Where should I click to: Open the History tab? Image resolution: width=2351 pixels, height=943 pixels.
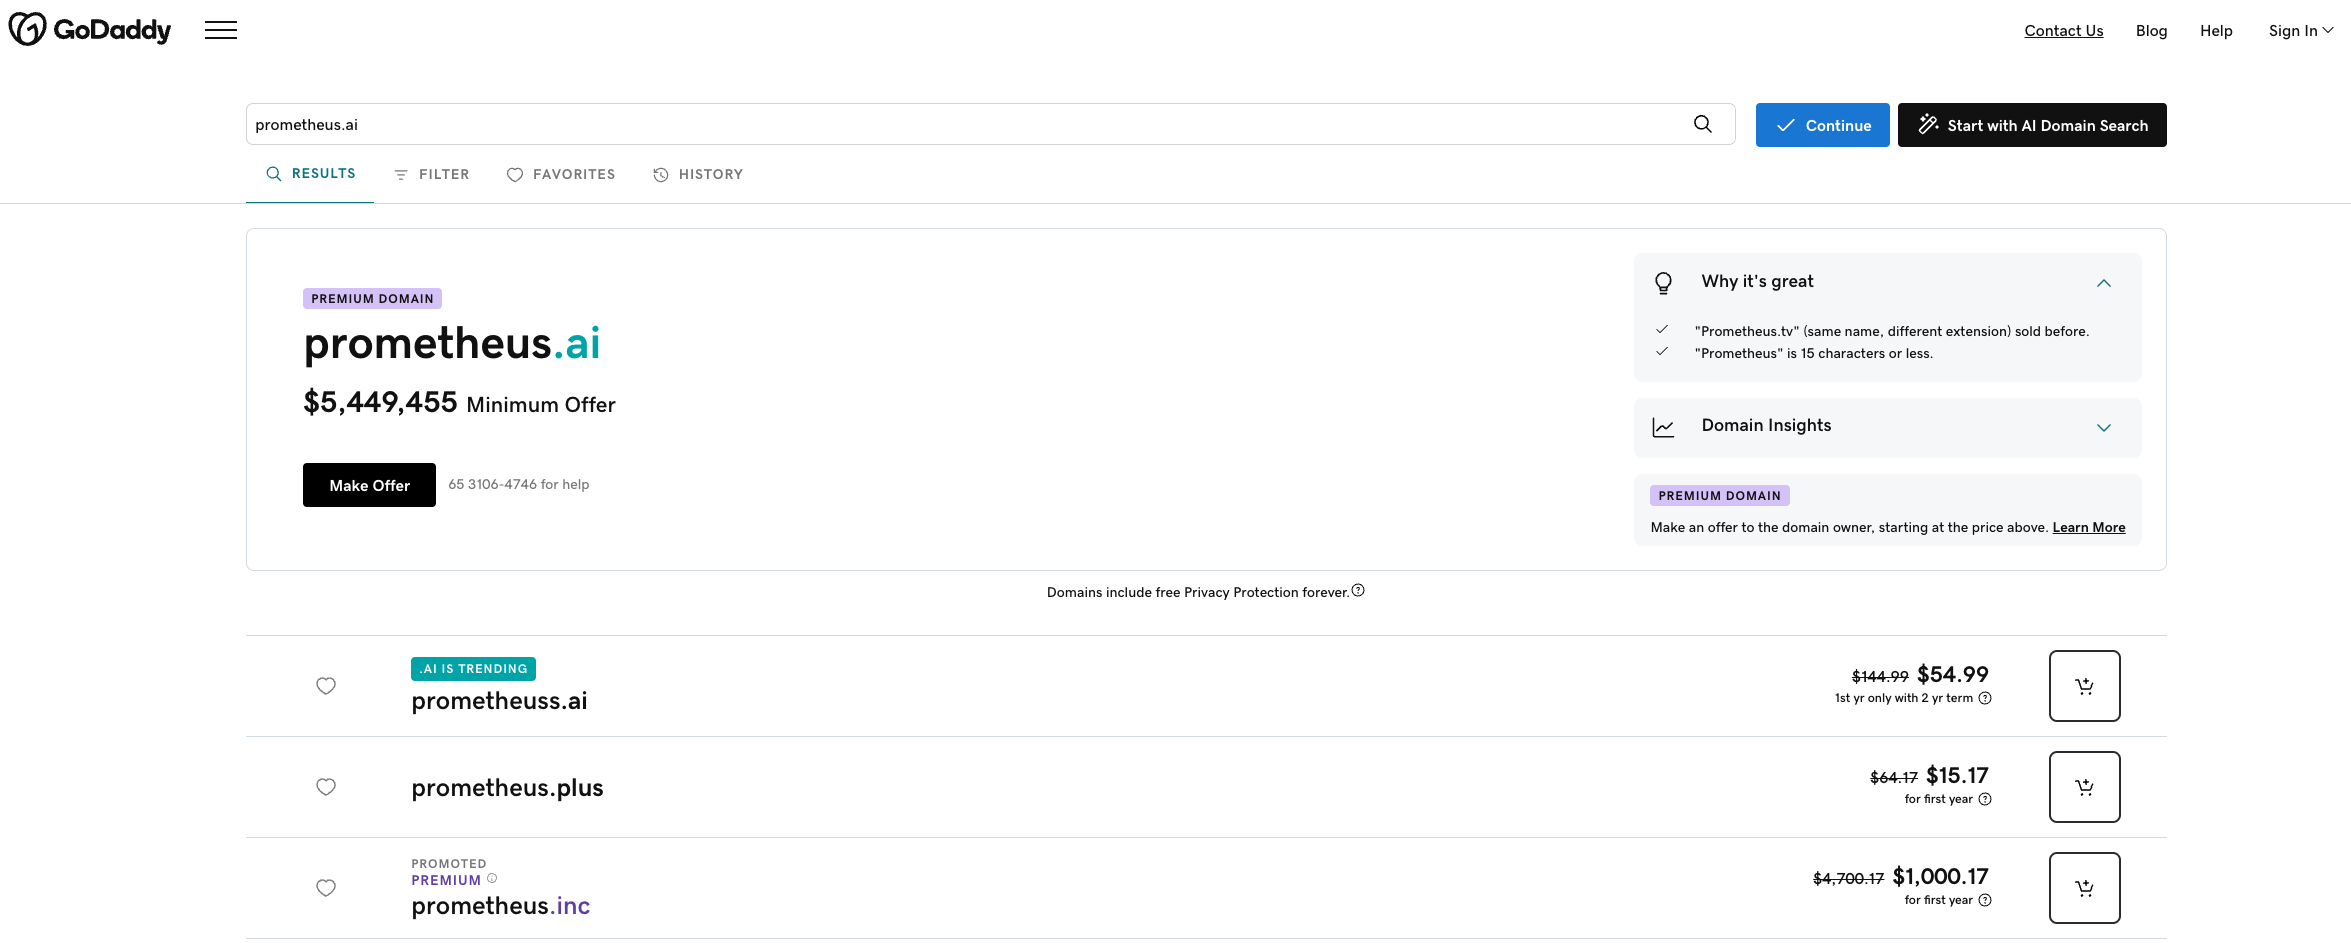click(x=698, y=174)
